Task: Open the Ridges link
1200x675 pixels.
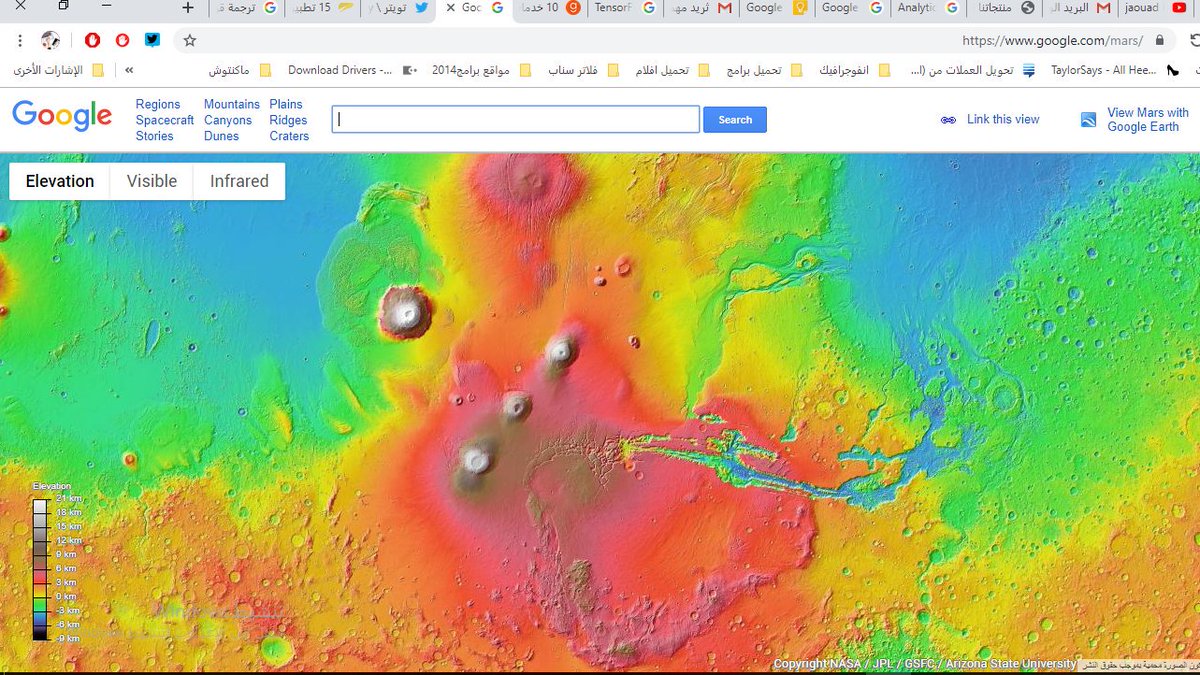Action: (288, 120)
